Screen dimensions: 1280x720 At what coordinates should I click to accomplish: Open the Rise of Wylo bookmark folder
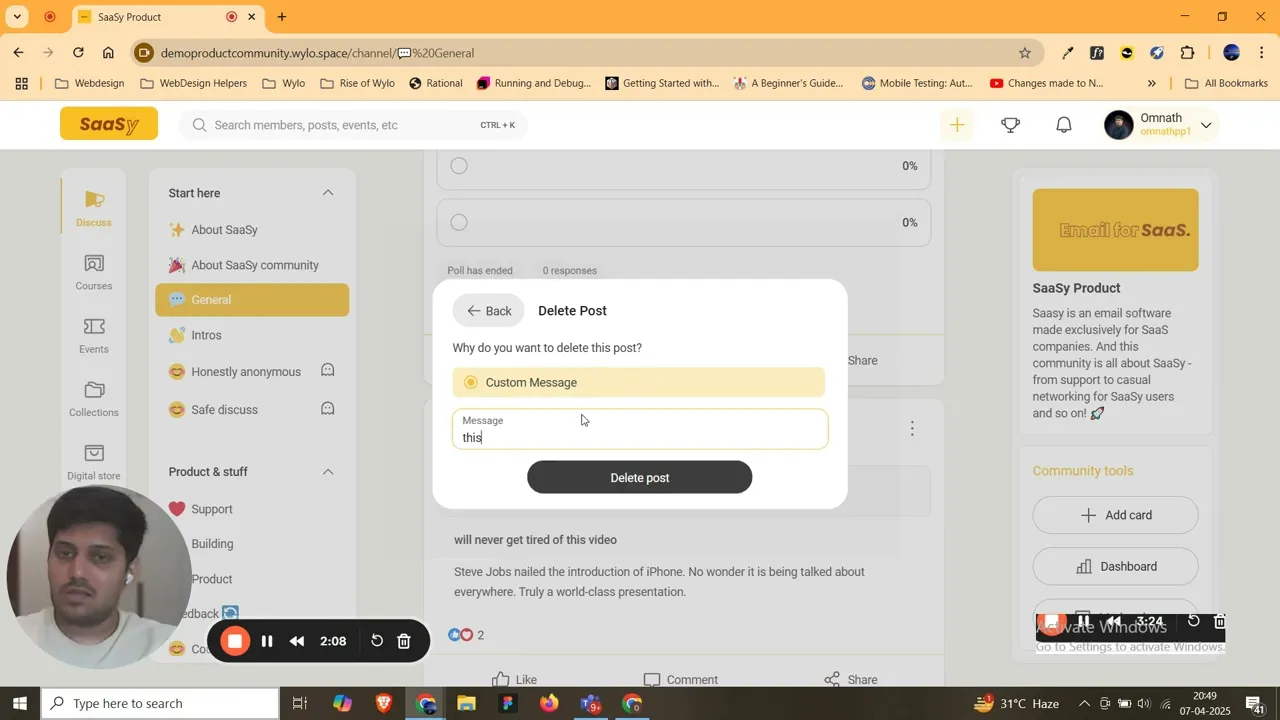pos(357,84)
